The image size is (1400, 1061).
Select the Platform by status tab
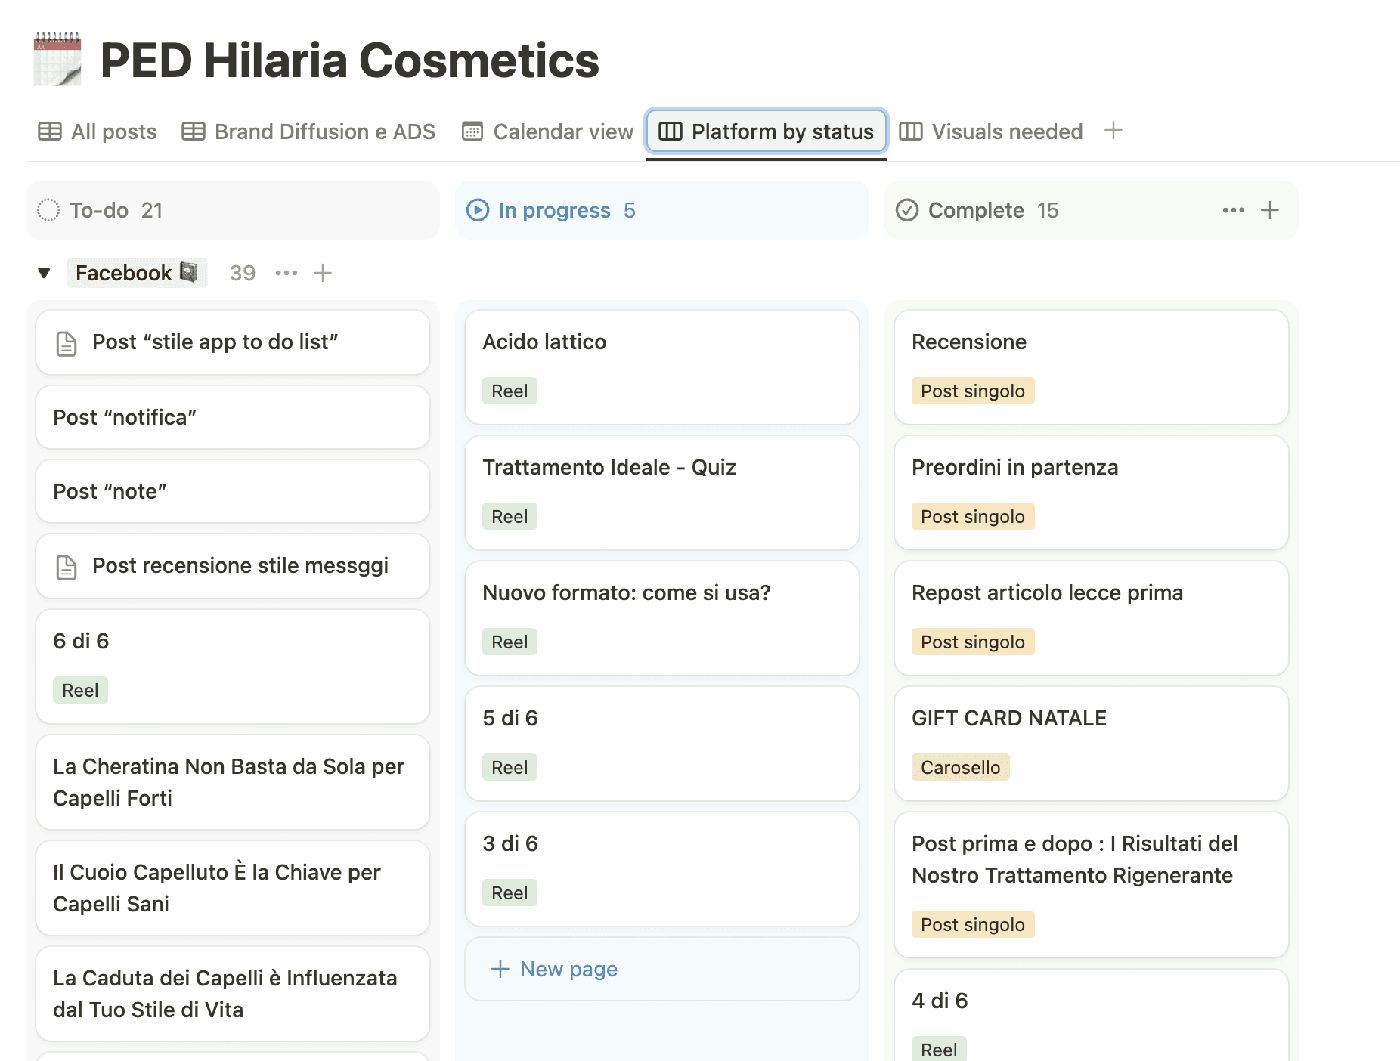pos(766,131)
